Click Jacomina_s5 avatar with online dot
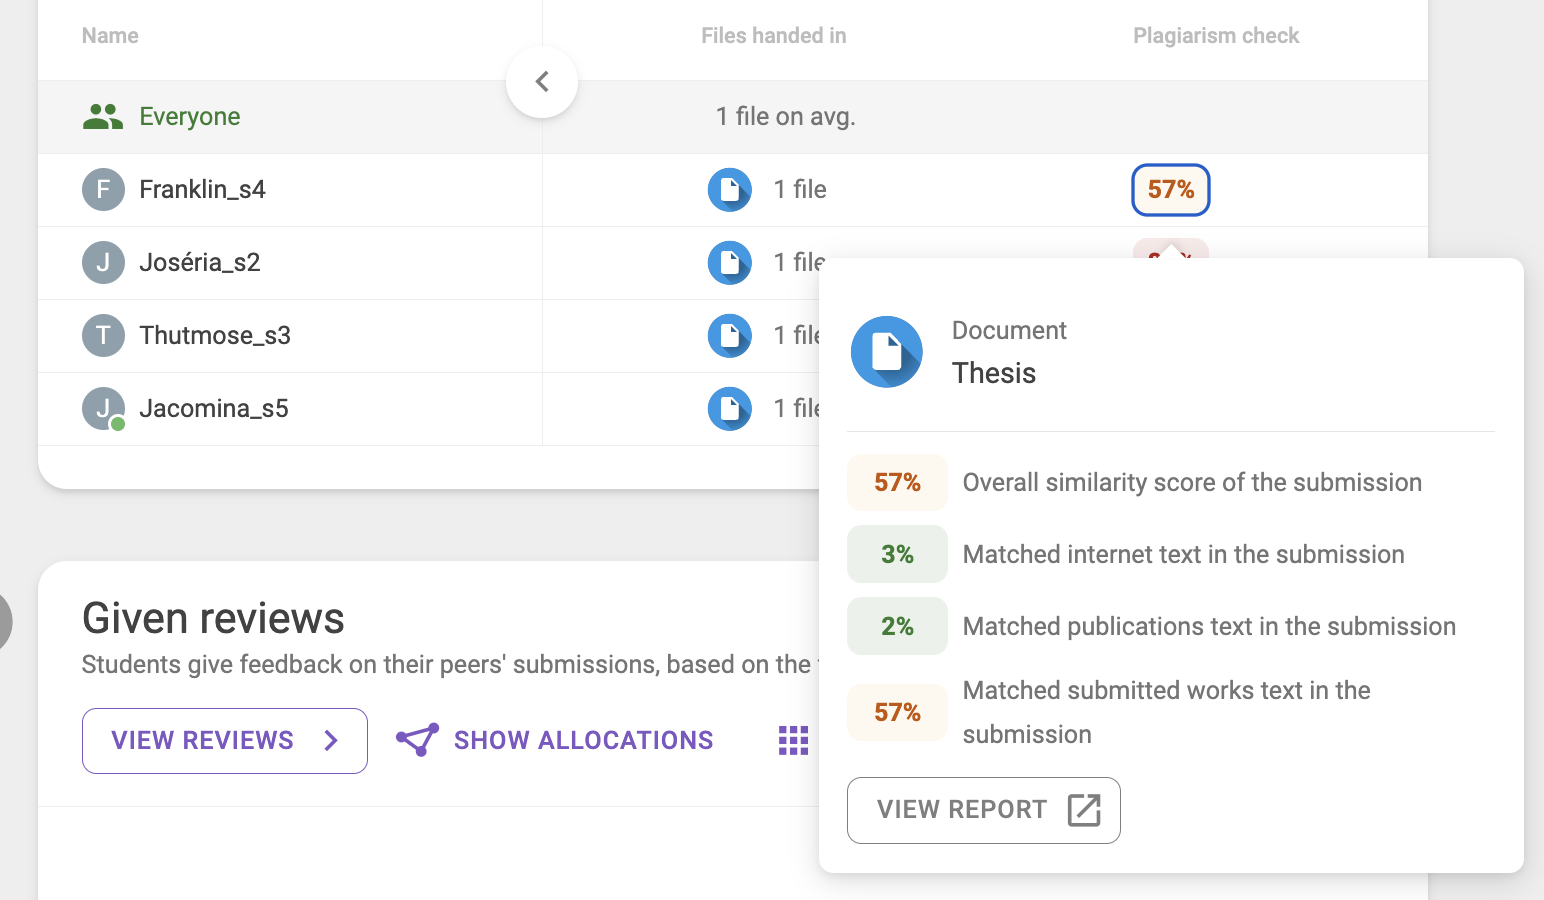This screenshot has width=1544, height=900. (x=103, y=409)
